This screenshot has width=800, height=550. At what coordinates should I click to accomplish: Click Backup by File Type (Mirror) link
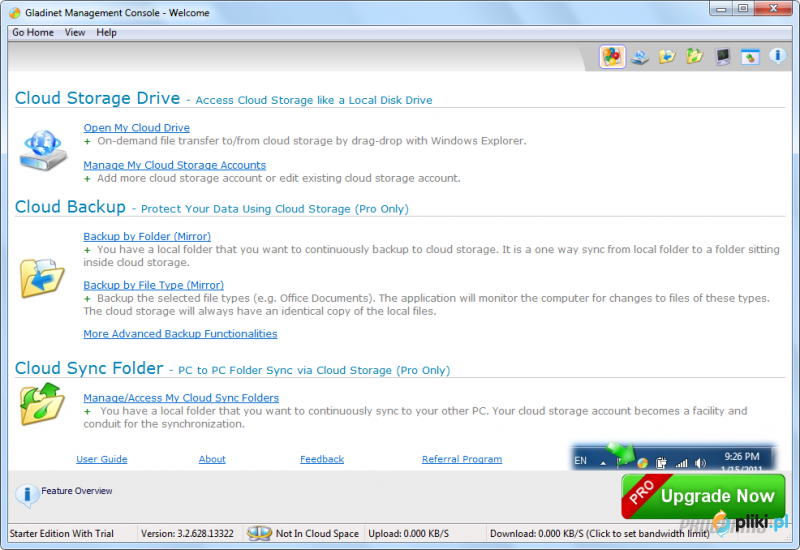(154, 285)
